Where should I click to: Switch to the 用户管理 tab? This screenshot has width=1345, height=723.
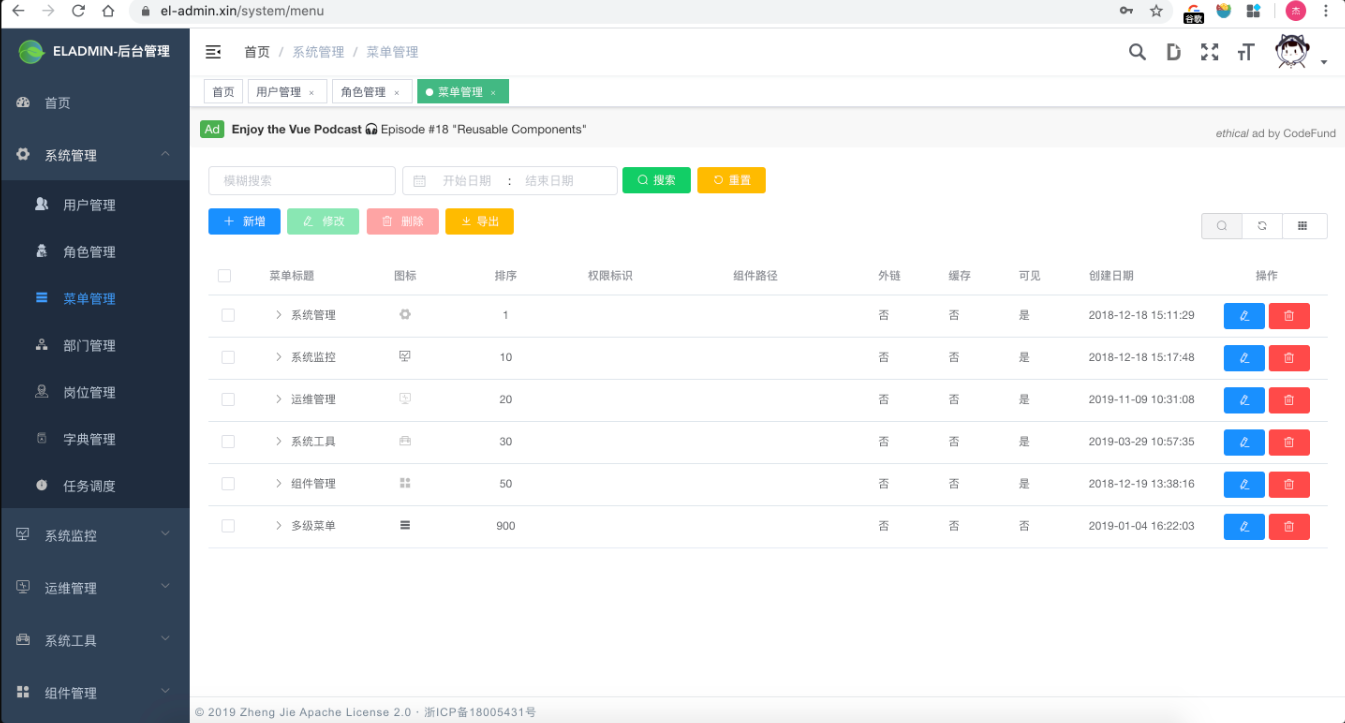point(280,90)
